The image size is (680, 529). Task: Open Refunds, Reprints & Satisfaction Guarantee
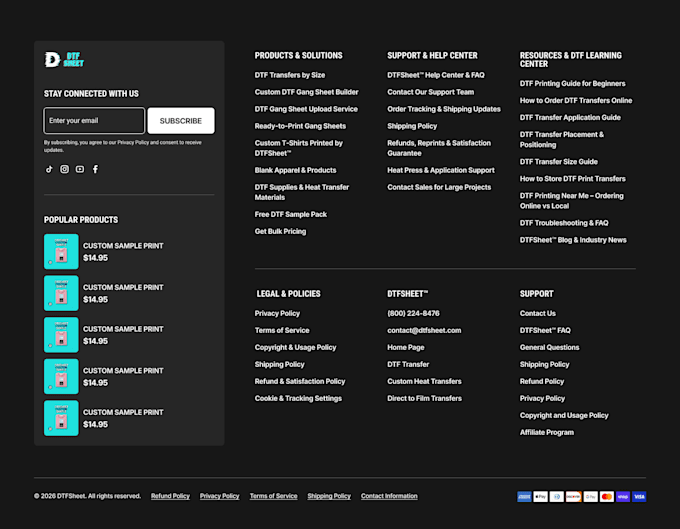coord(439,148)
